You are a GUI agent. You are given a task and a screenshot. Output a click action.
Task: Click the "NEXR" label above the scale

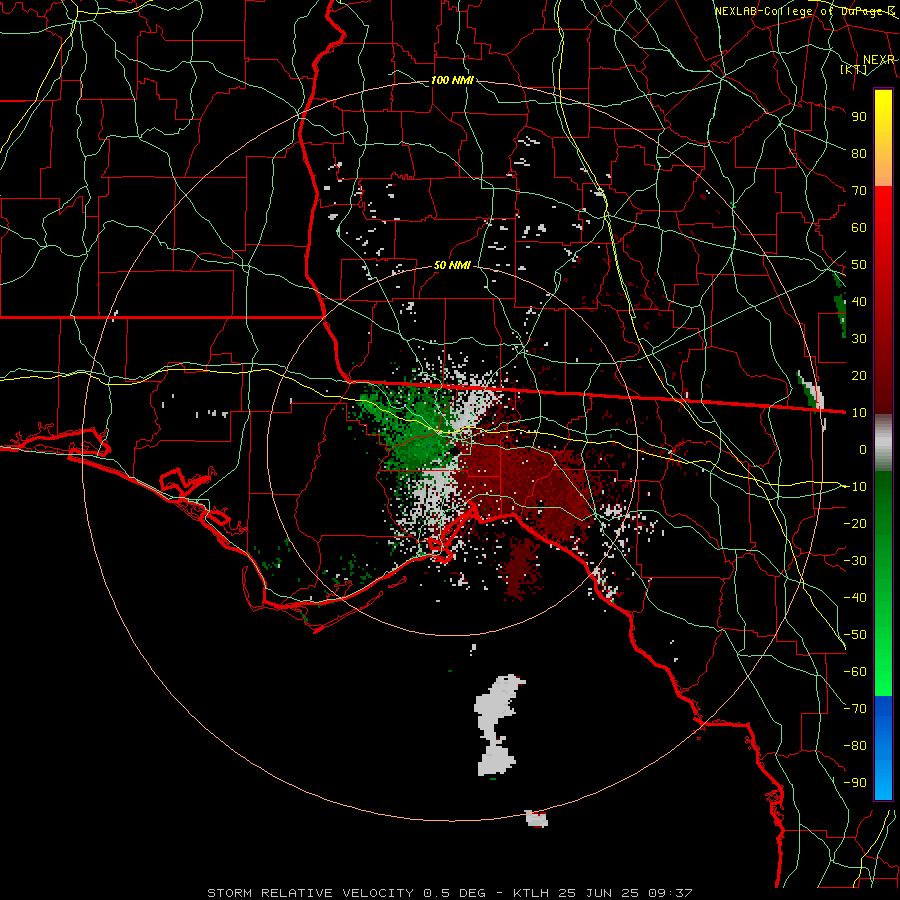(x=878, y=60)
